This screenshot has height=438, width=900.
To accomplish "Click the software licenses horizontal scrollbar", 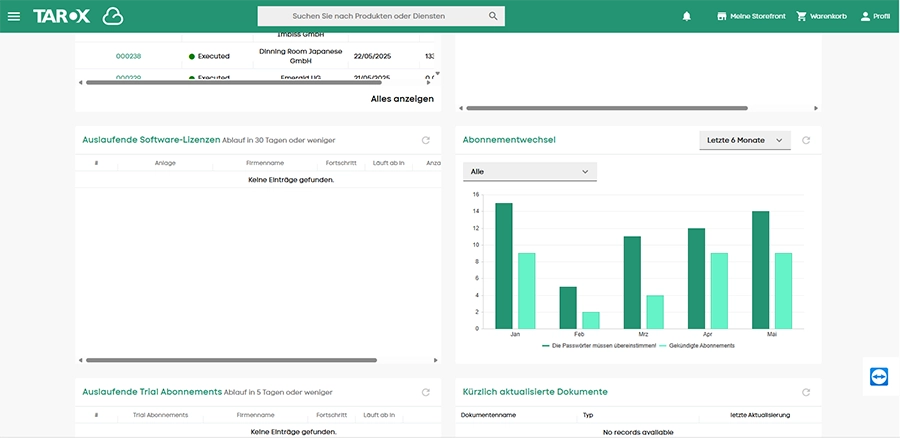I will 231,360.
